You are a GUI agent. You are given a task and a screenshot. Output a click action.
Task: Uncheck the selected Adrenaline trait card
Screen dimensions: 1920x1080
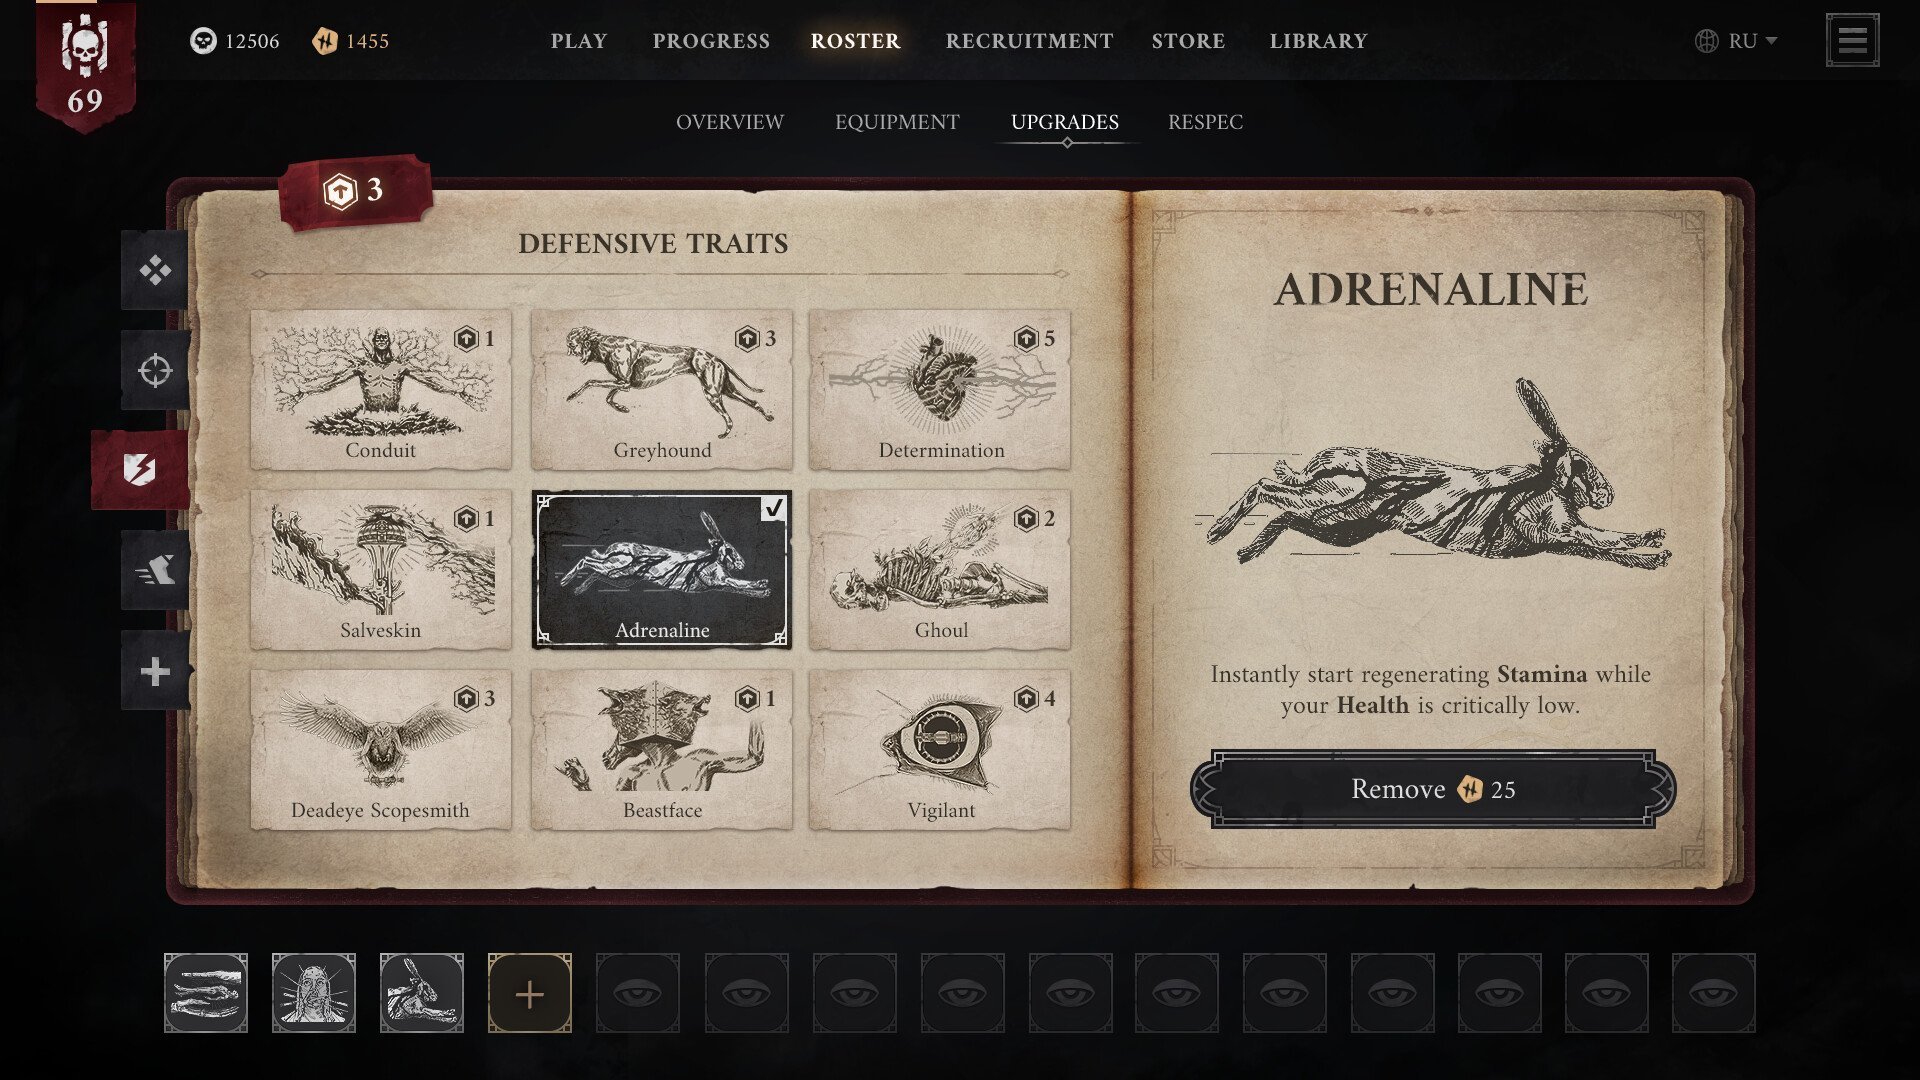pos(662,570)
